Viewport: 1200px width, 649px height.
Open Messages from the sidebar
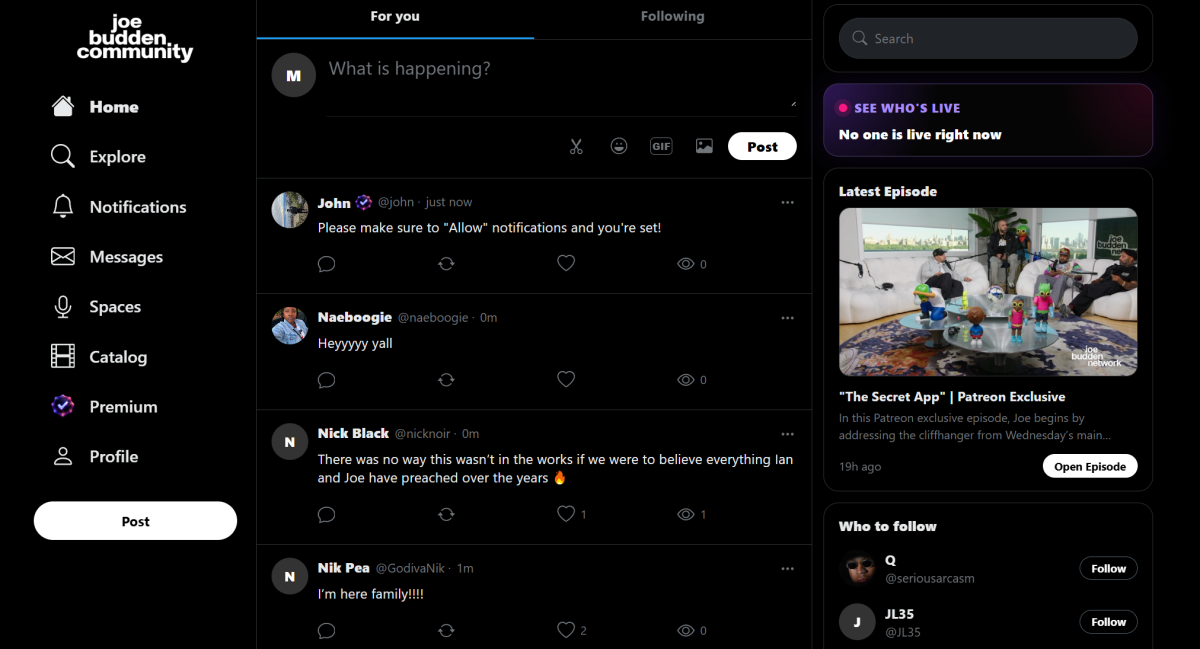[106, 257]
